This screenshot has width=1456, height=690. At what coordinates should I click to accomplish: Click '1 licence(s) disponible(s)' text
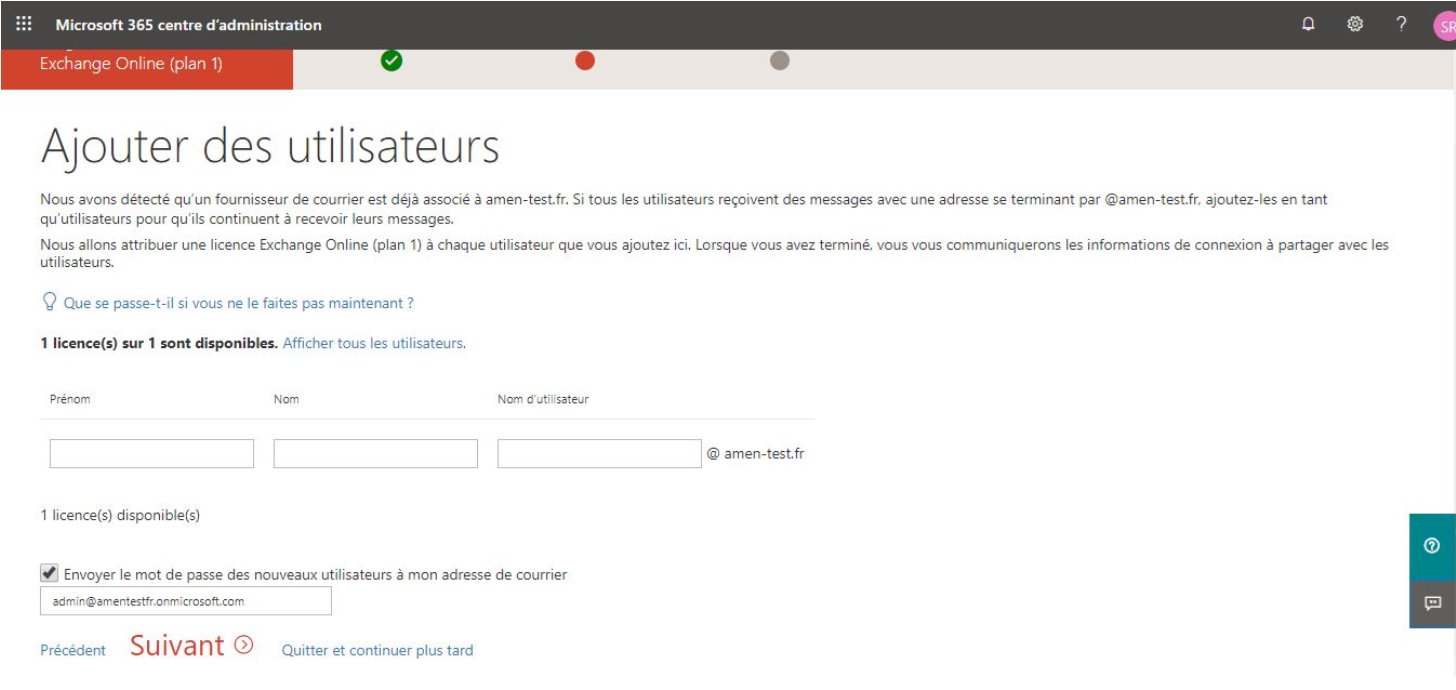tap(120, 516)
